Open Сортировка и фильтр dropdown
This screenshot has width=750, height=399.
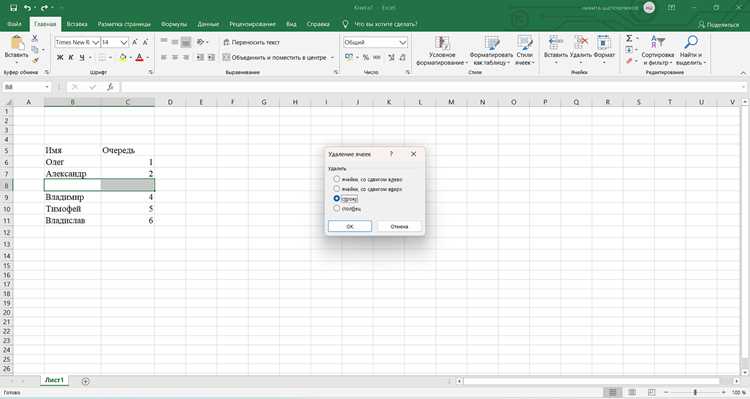point(658,50)
